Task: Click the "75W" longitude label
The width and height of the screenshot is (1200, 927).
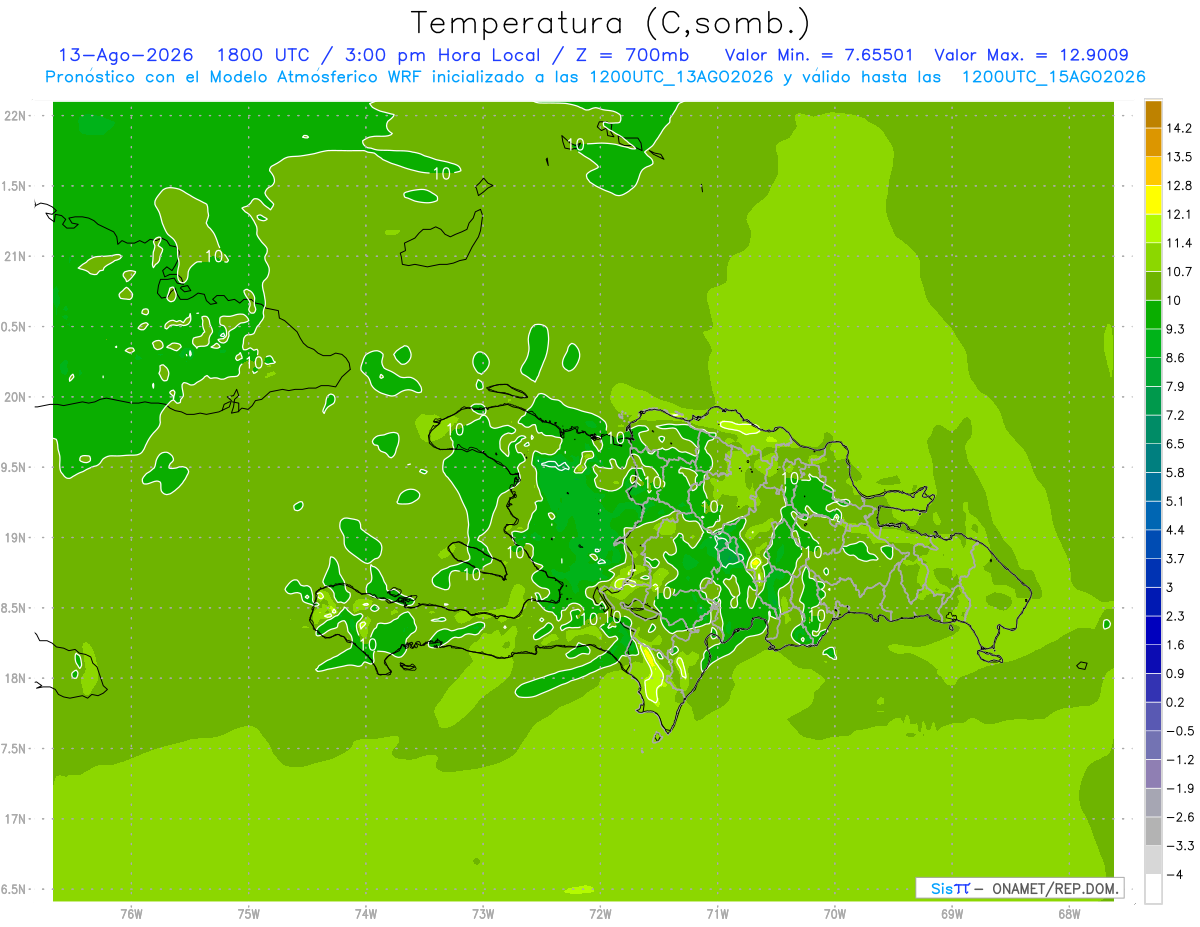Action: (248, 914)
